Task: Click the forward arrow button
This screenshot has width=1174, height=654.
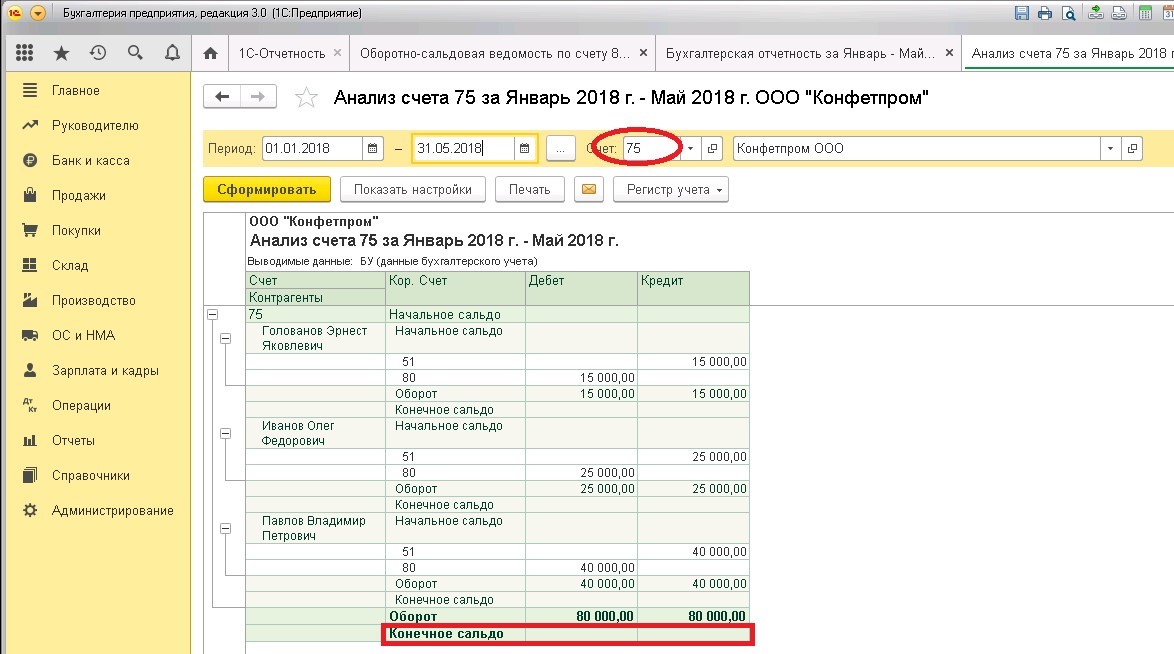Action: click(258, 97)
